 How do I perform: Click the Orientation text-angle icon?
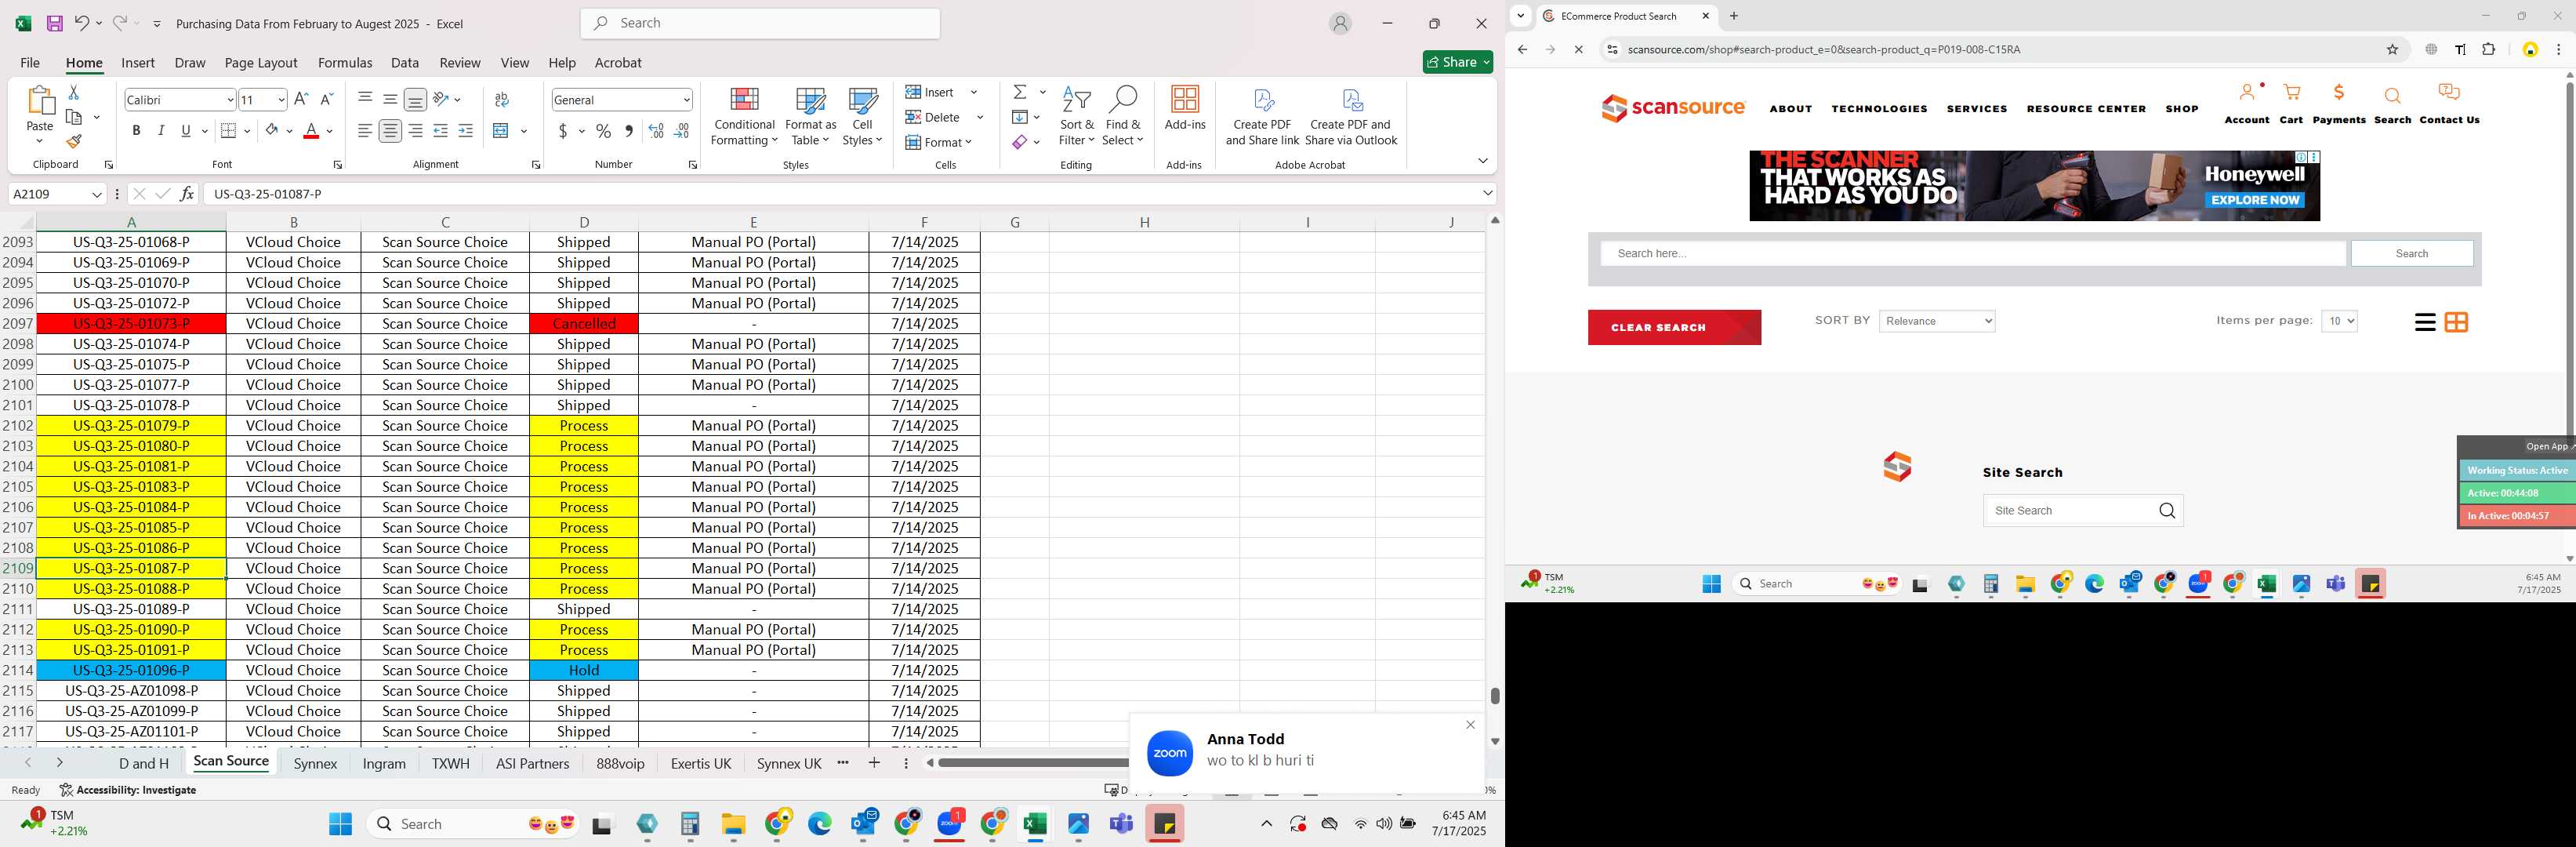(x=441, y=99)
